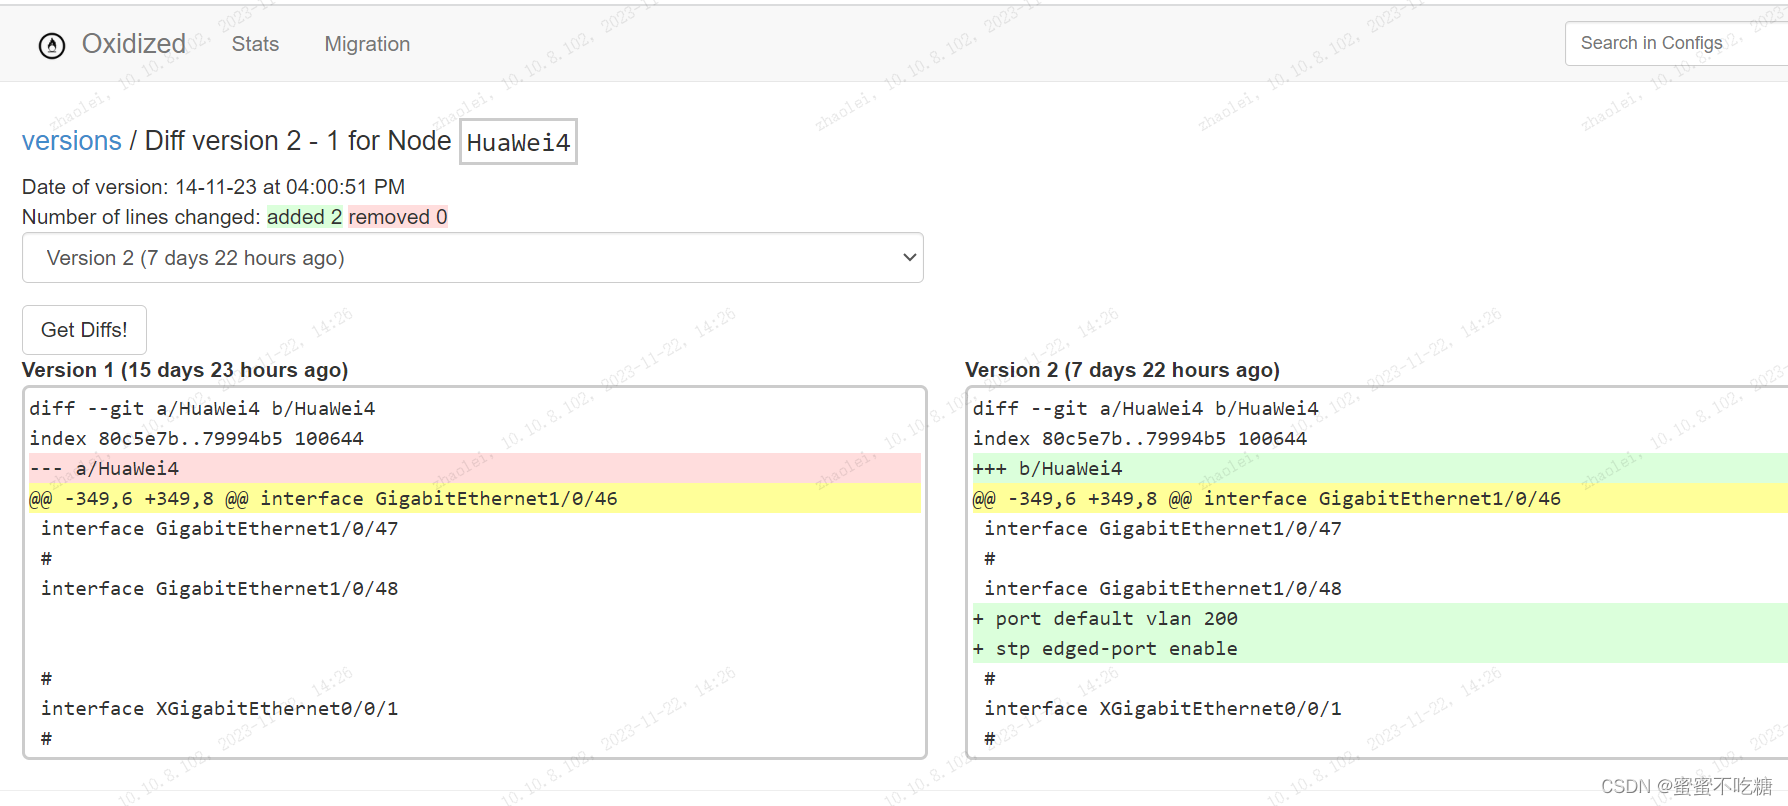Screen dimensions: 1788x806
Task: Focus the Search in Configs field
Action: [1676, 43]
